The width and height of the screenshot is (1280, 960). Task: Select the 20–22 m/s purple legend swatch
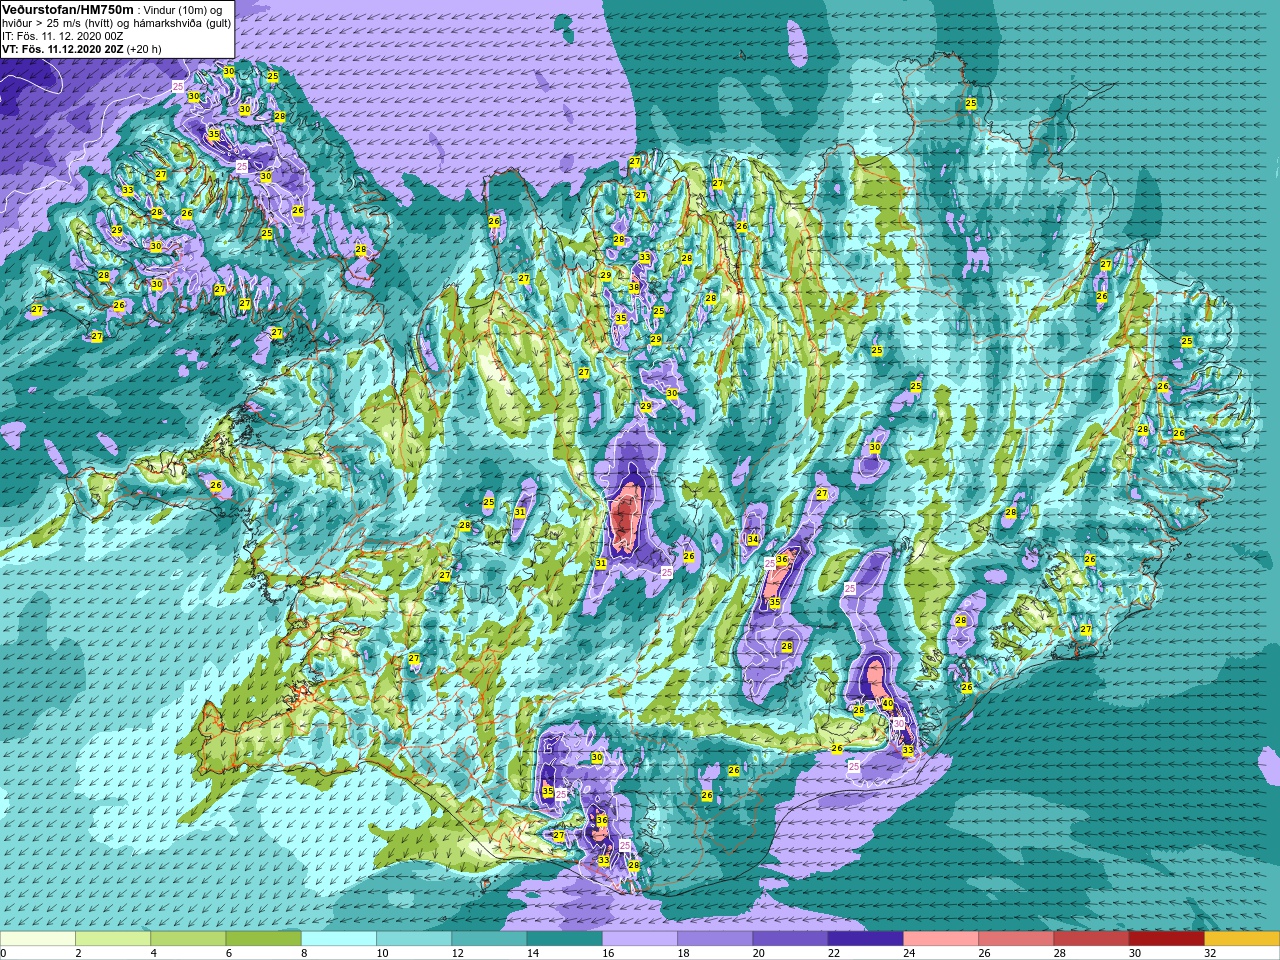790,939
